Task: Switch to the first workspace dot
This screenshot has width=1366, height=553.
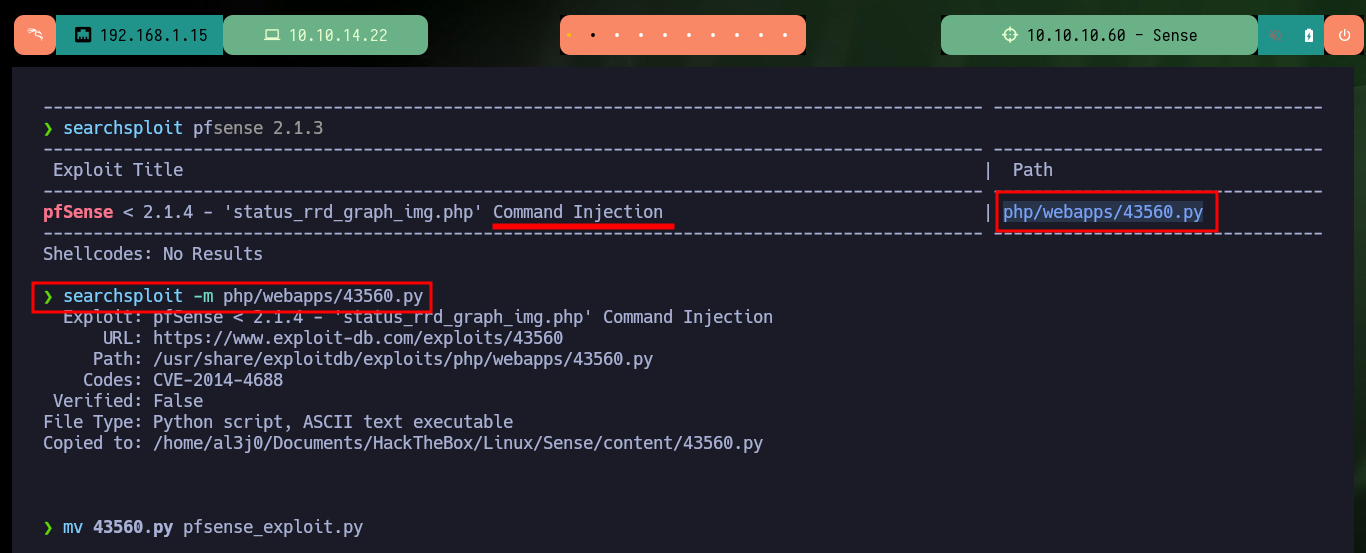Action: pos(569,35)
